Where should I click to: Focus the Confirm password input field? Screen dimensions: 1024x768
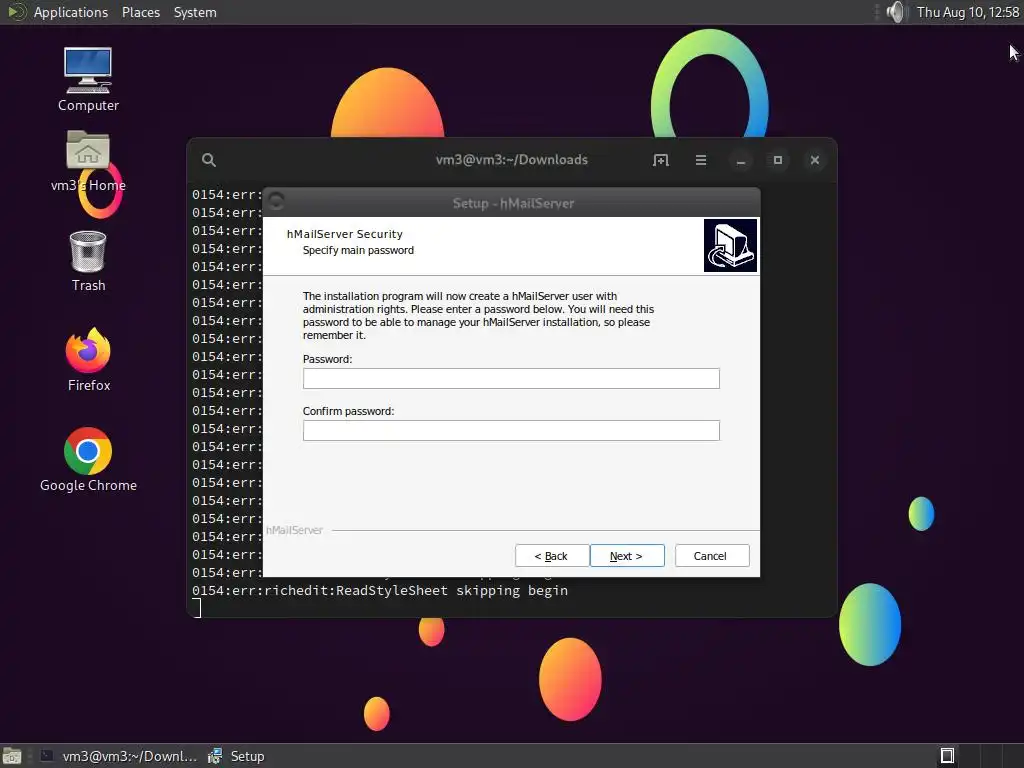511,430
